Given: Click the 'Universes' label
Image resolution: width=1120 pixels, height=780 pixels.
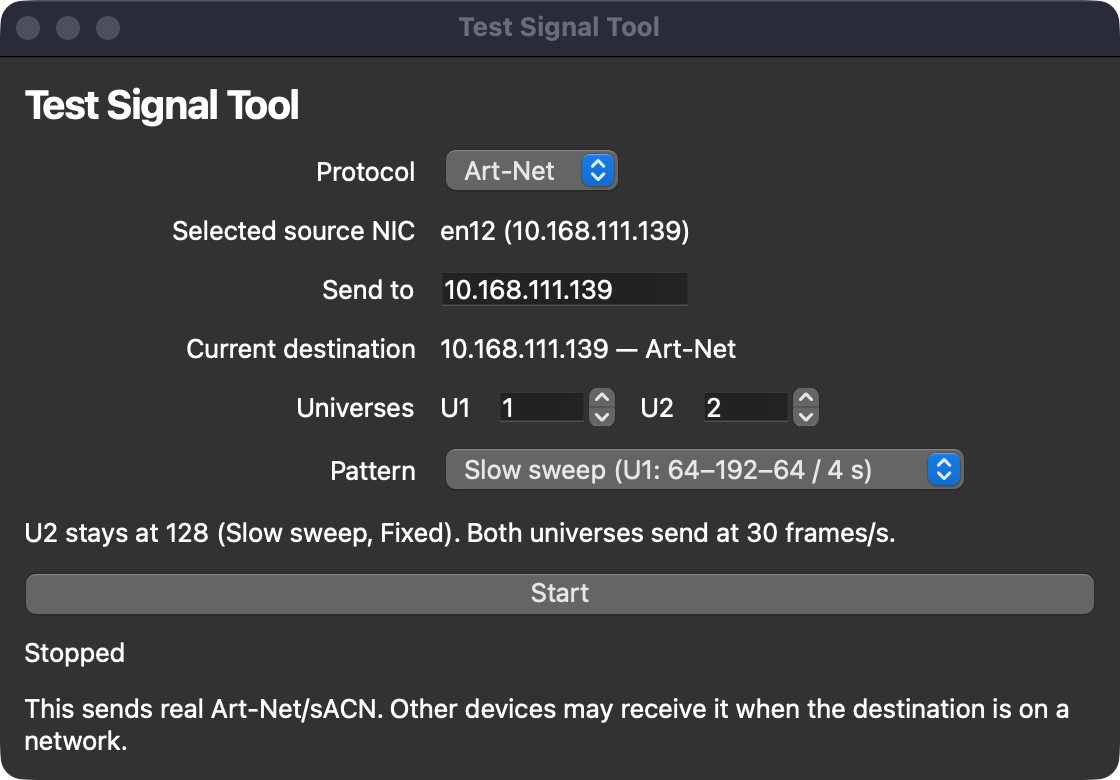Looking at the screenshot, I should click(x=355, y=408).
